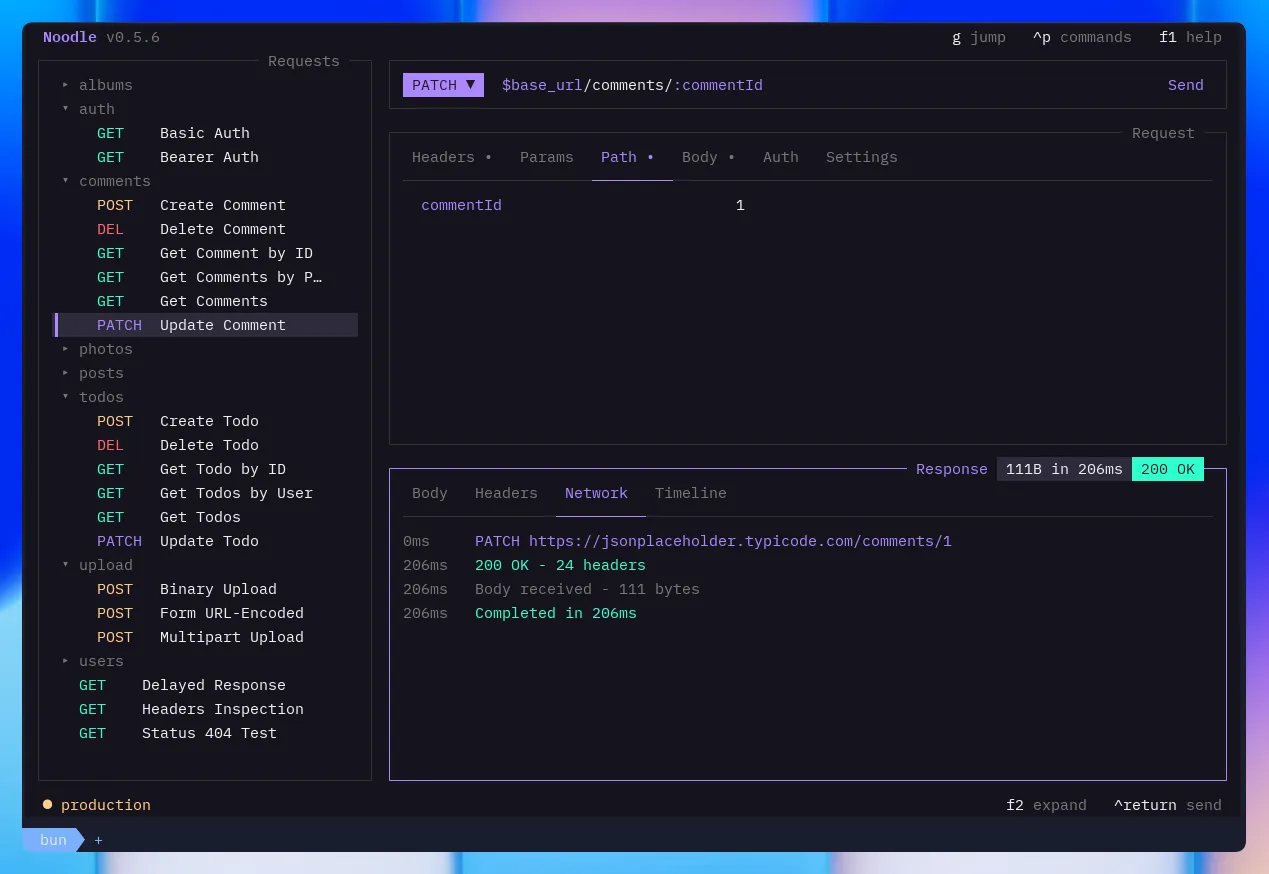
Task: Open the Form URL-Encoded request
Action: point(205,613)
